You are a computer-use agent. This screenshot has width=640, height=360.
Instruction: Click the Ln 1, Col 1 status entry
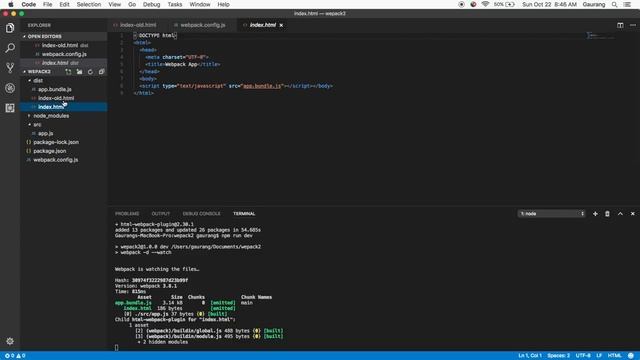[530, 356]
